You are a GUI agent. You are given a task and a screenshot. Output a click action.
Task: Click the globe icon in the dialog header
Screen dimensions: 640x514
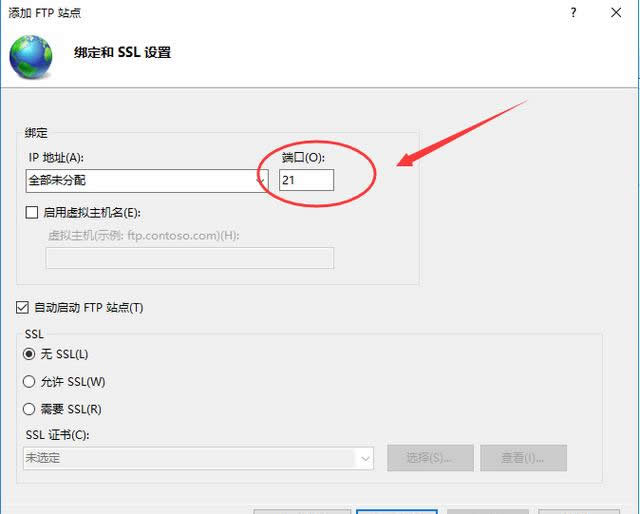click(x=31, y=57)
